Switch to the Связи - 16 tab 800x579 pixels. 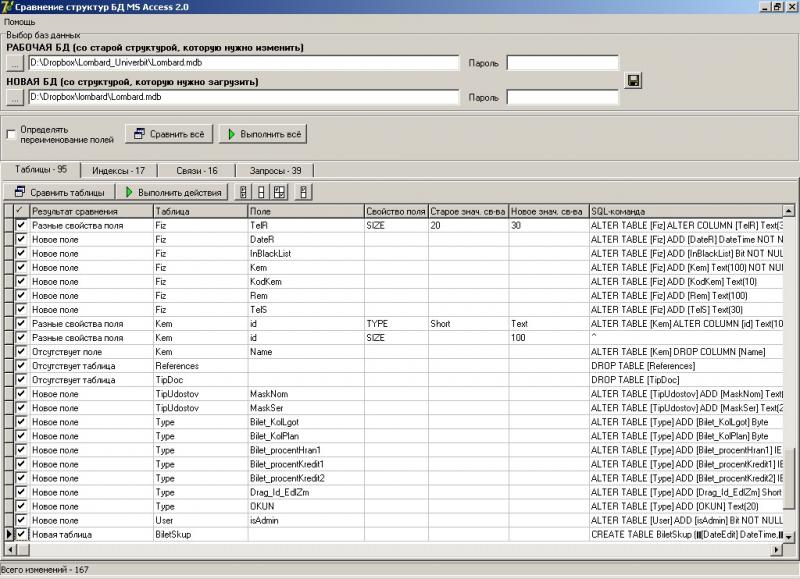pos(196,171)
